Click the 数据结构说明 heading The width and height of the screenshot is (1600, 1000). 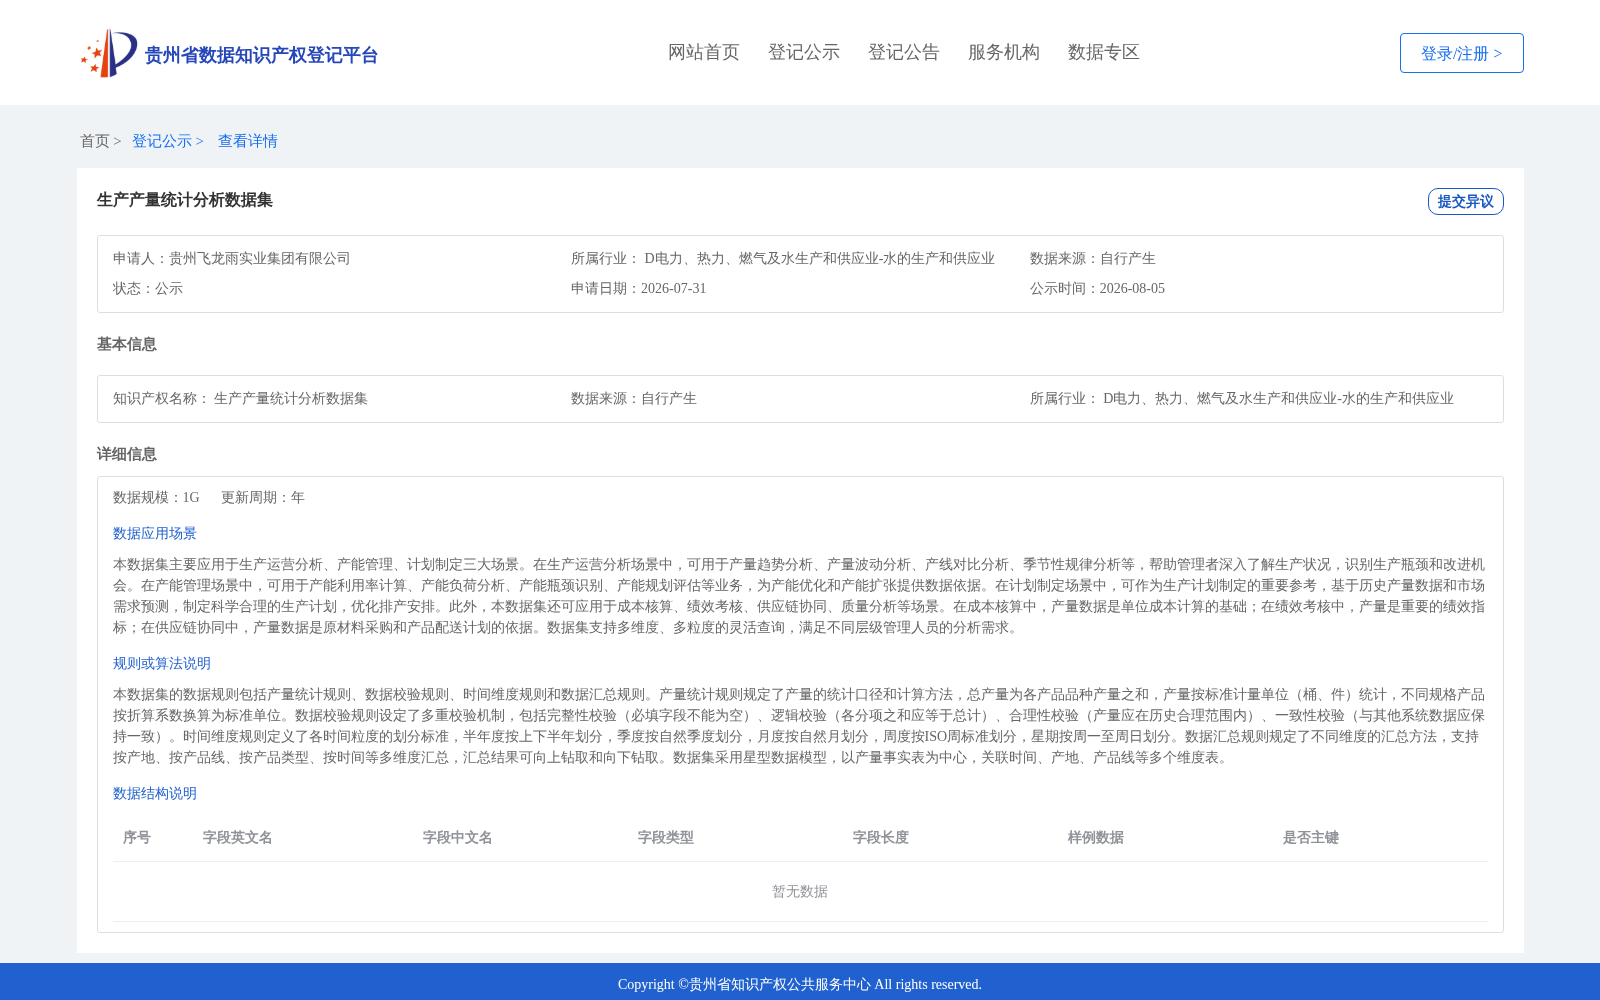[x=155, y=793]
